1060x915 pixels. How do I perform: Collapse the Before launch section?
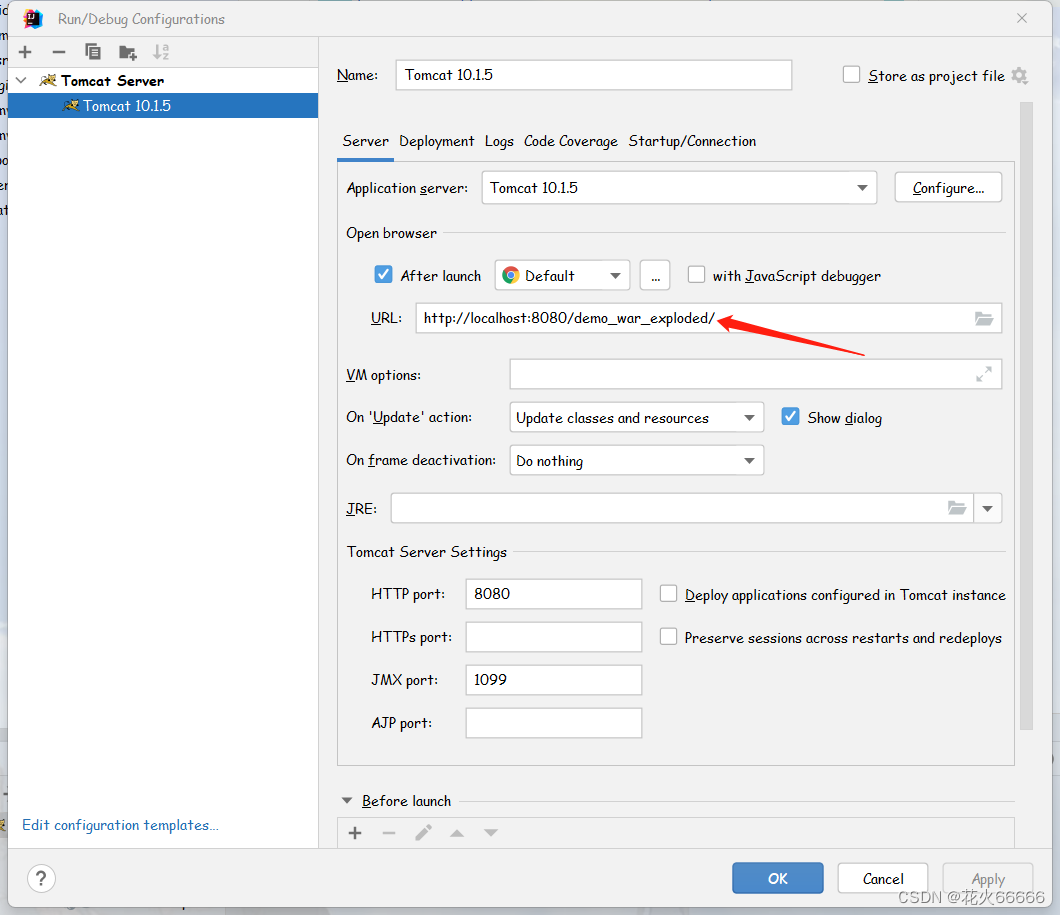(347, 801)
